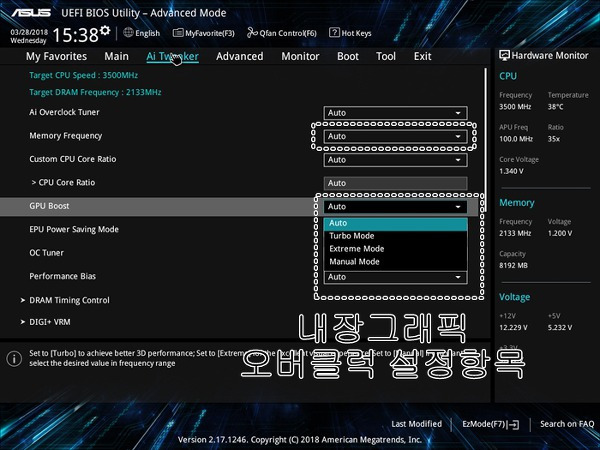This screenshot has width=600, height=450.
Task: Show the Hot Keys help
Action: click(x=350, y=33)
